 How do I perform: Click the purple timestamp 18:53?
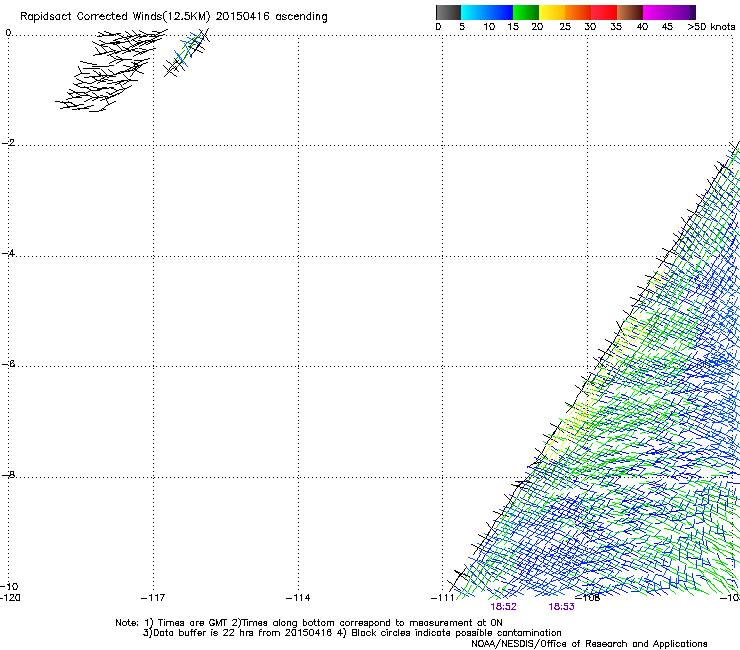[x=561, y=607]
